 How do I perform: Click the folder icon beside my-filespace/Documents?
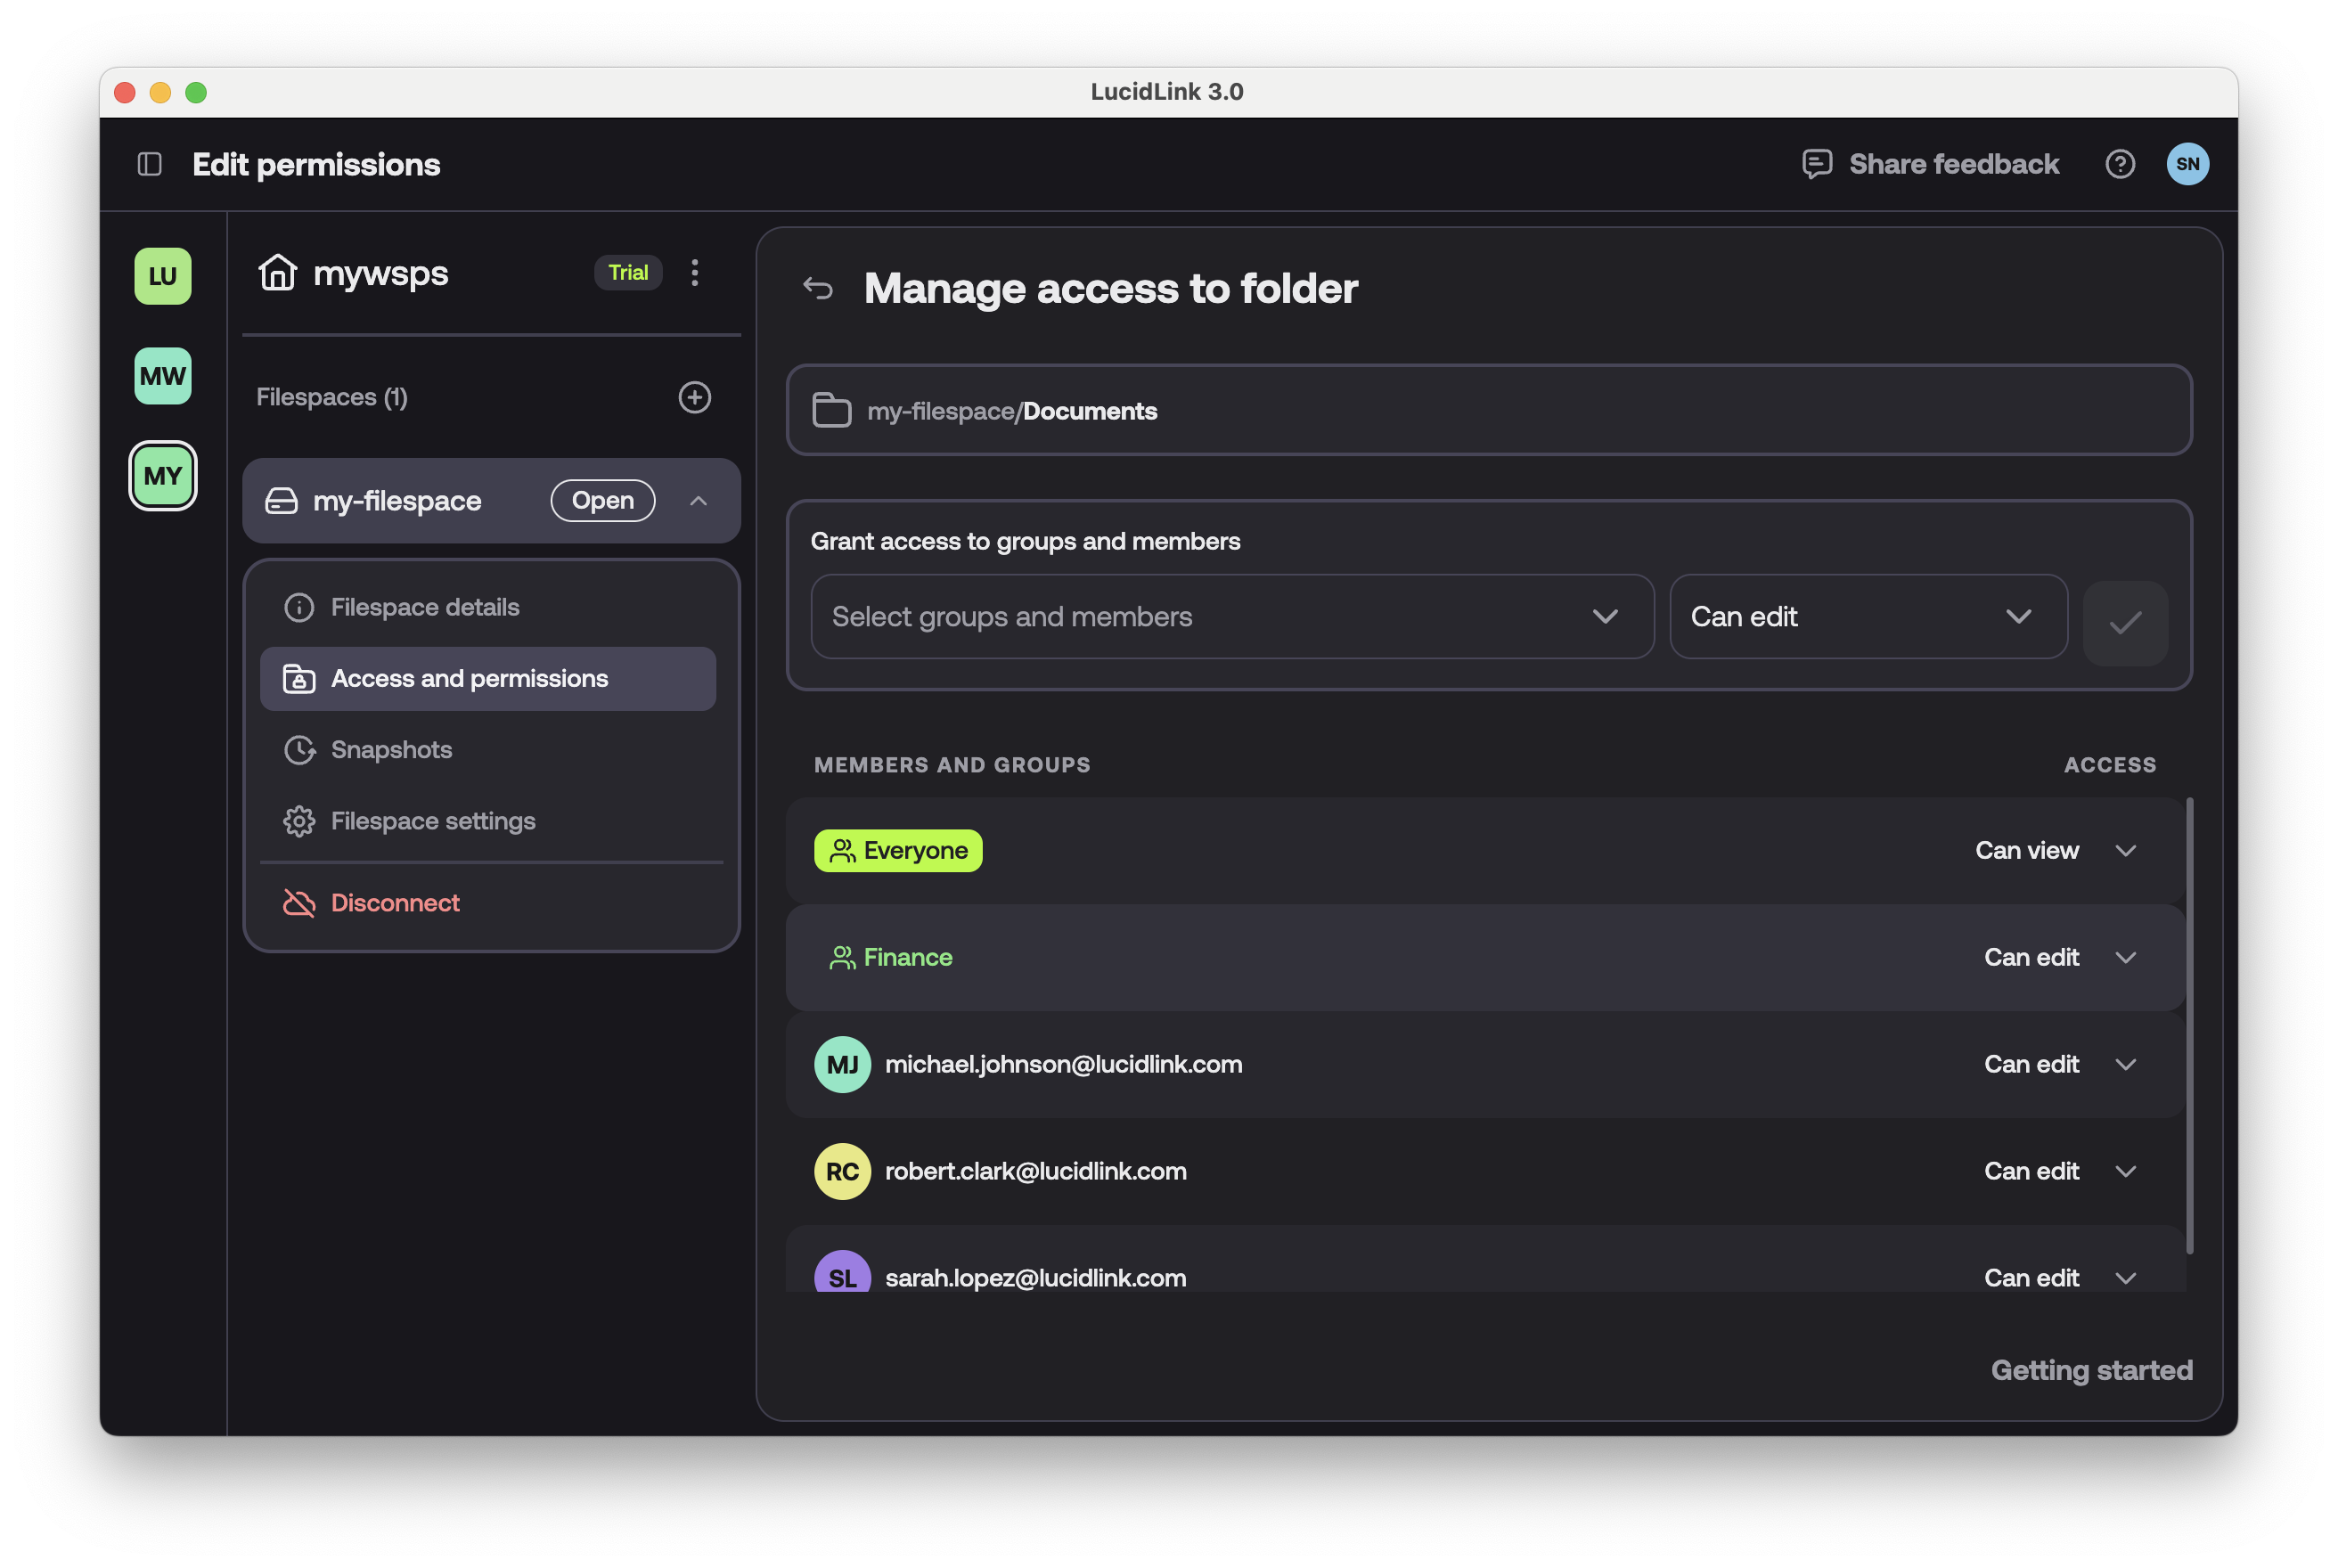831,411
